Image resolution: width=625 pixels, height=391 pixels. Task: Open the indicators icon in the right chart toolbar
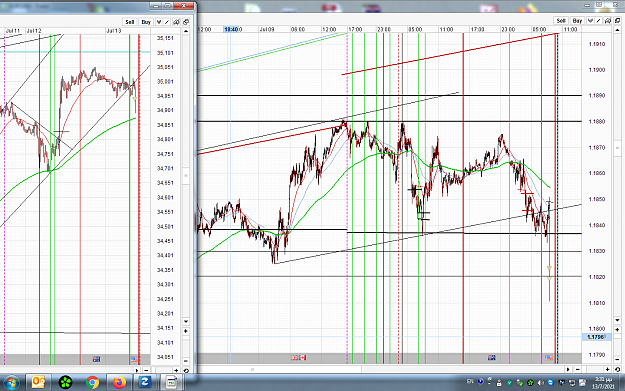click(590, 20)
